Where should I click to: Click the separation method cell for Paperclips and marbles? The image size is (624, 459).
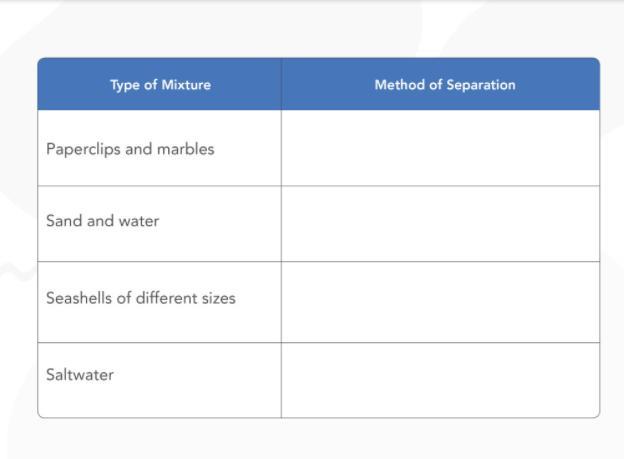click(x=440, y=148)
